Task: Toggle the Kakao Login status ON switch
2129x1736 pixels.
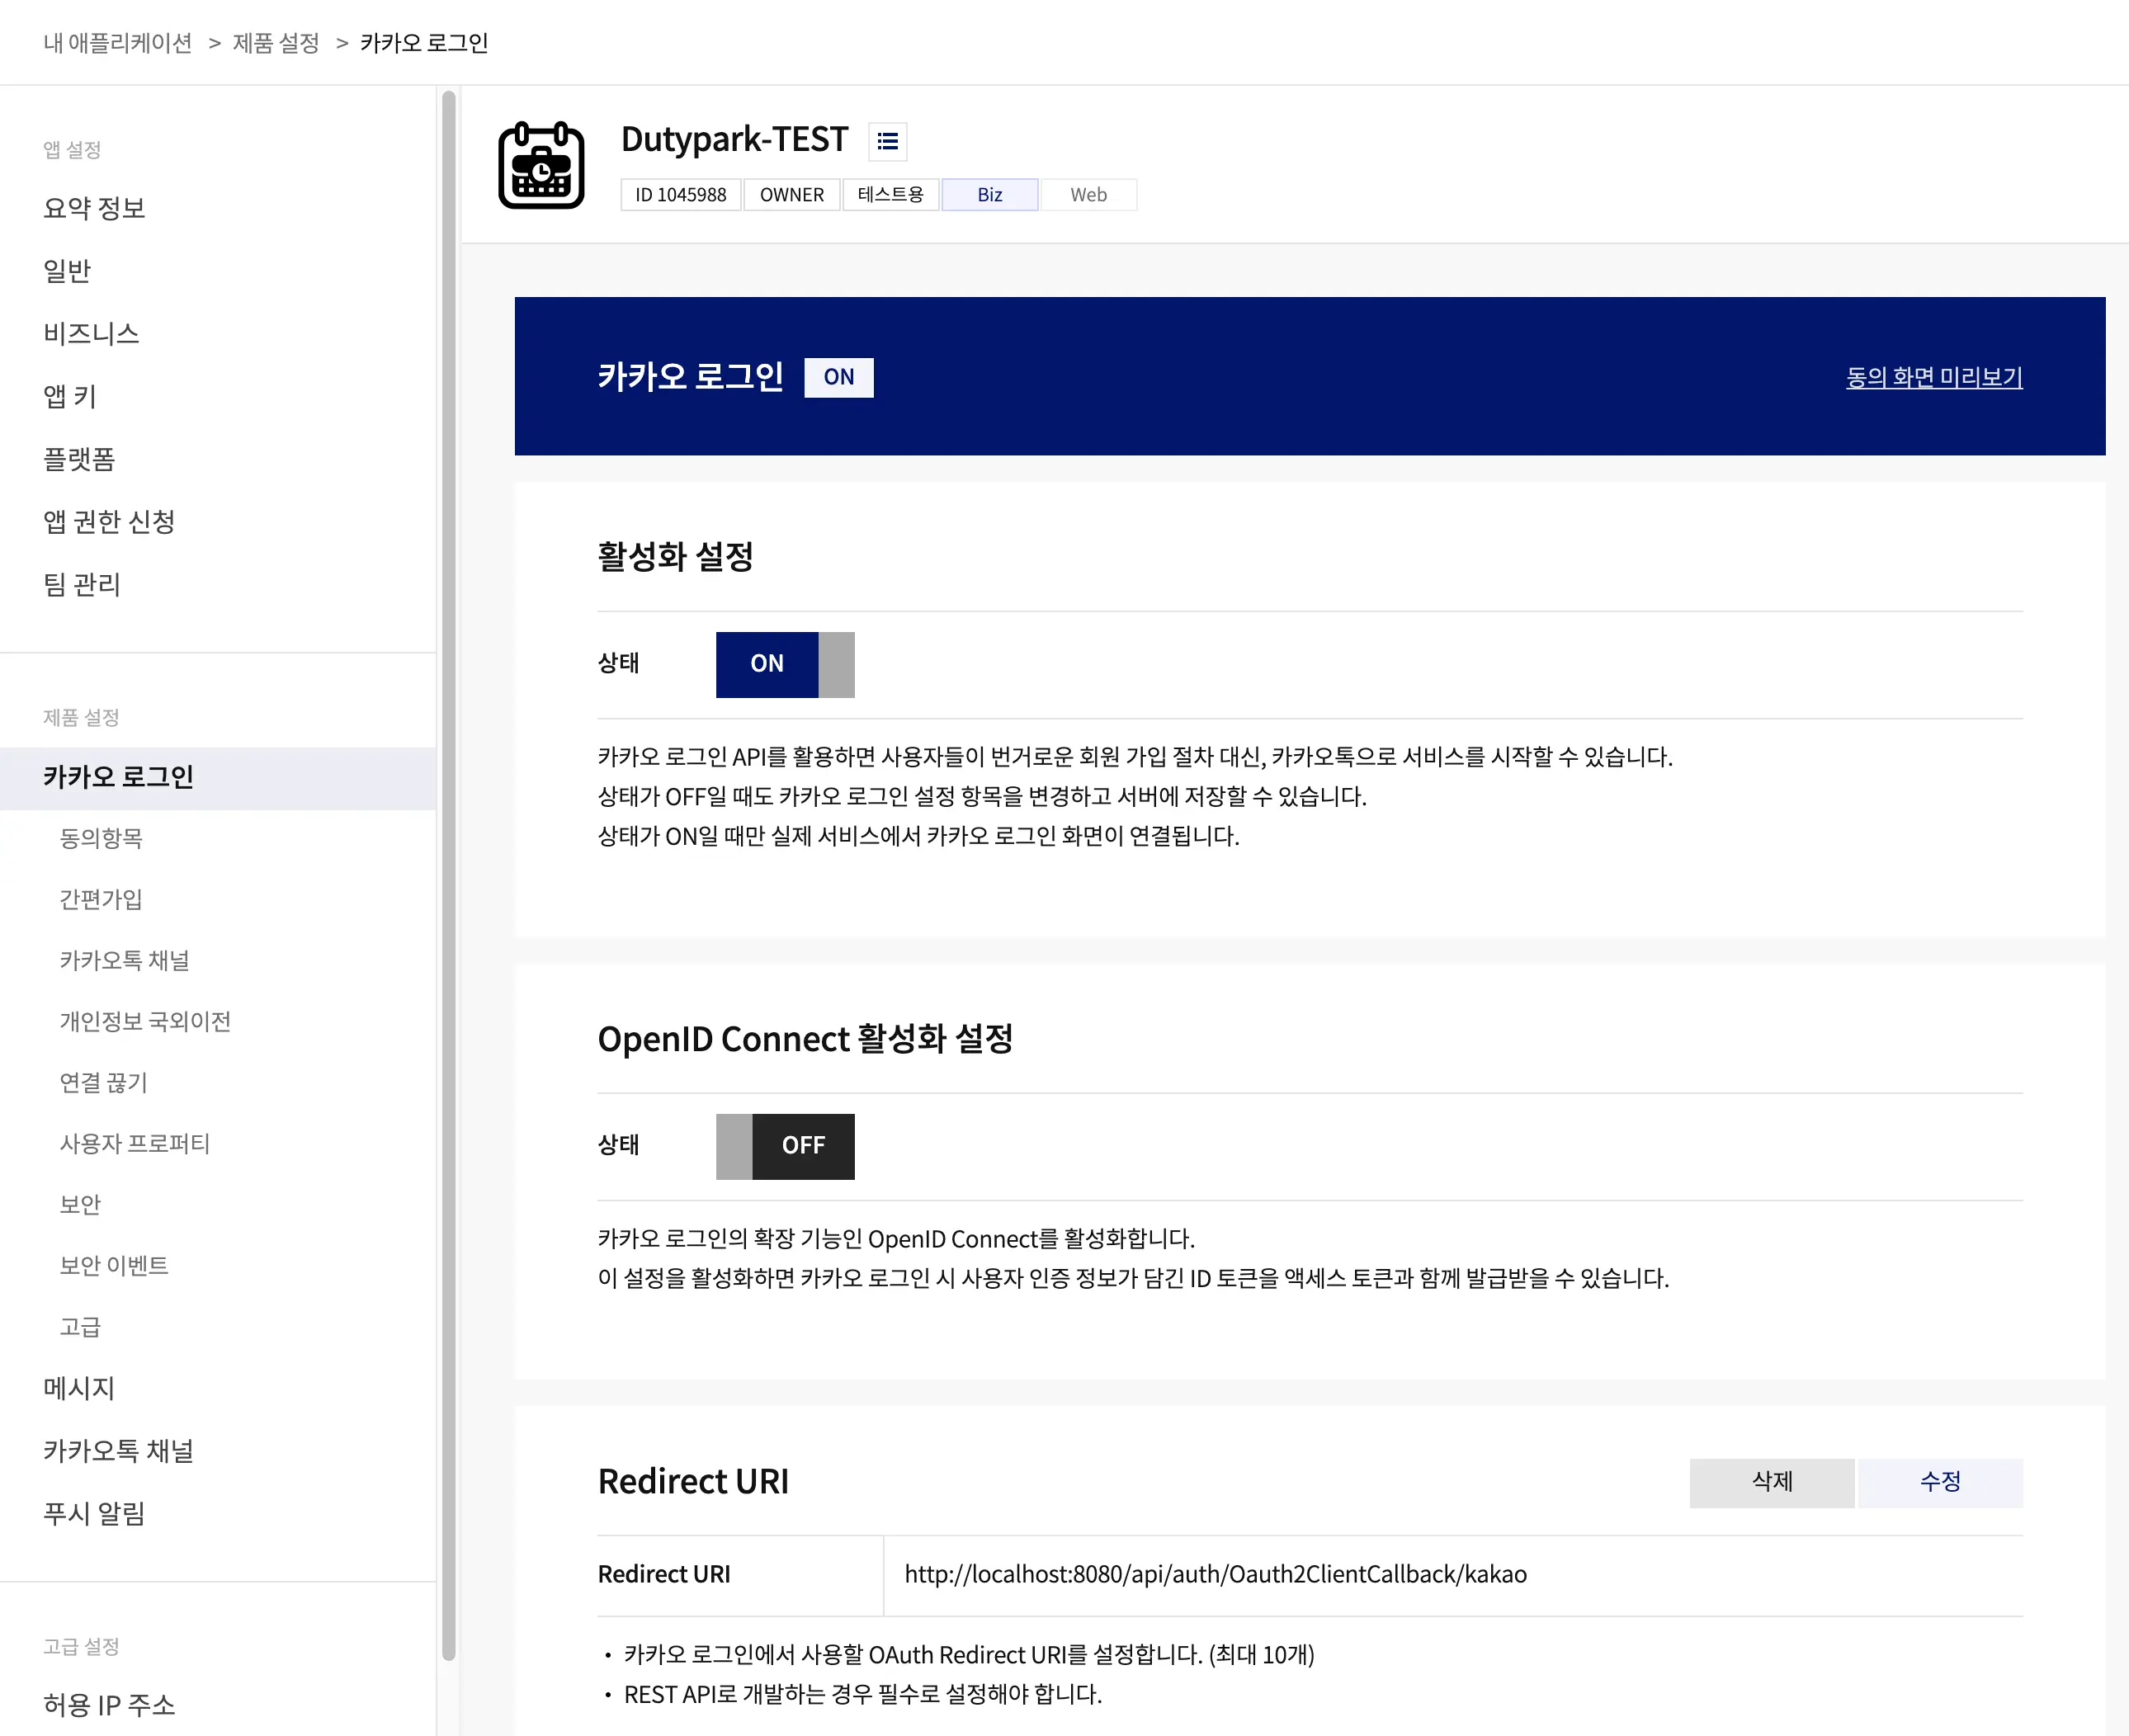Action: click(785, 664)
